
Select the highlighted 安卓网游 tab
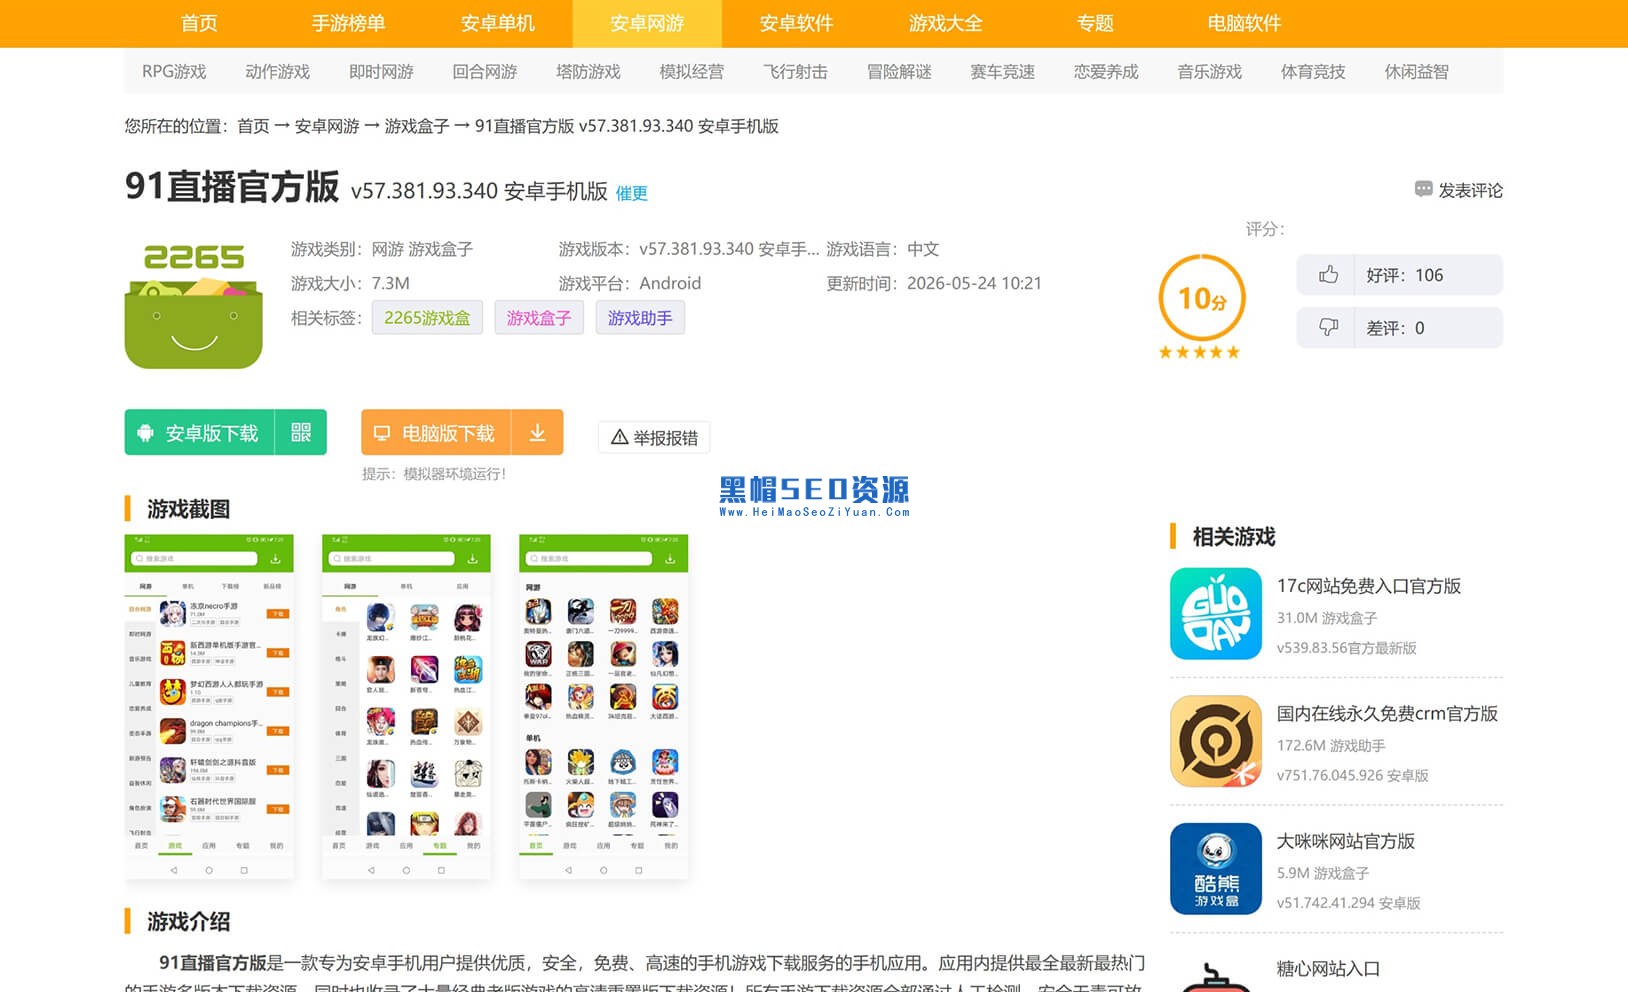[647, 23]
